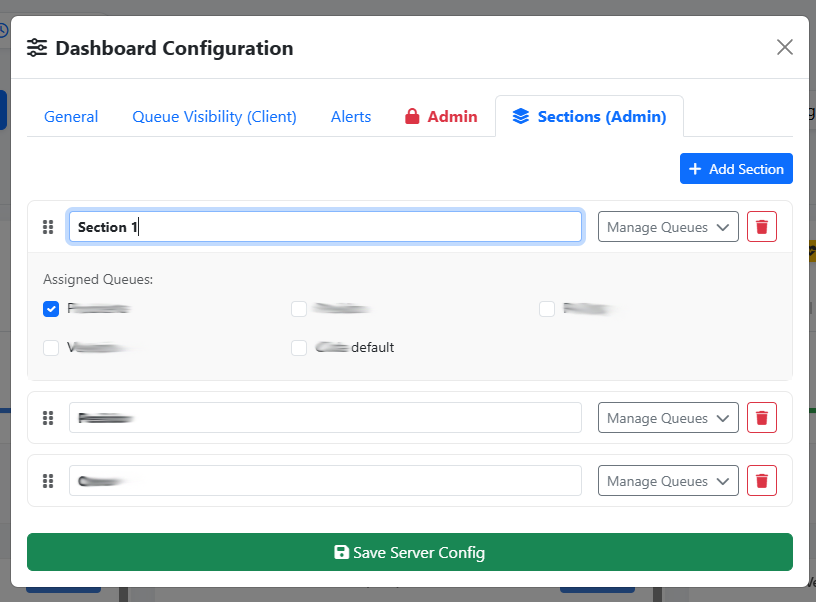This screenshot has width=816, height=602.
Task: Delete Section 1 with the red trash icon
Action: click(762, 227)
